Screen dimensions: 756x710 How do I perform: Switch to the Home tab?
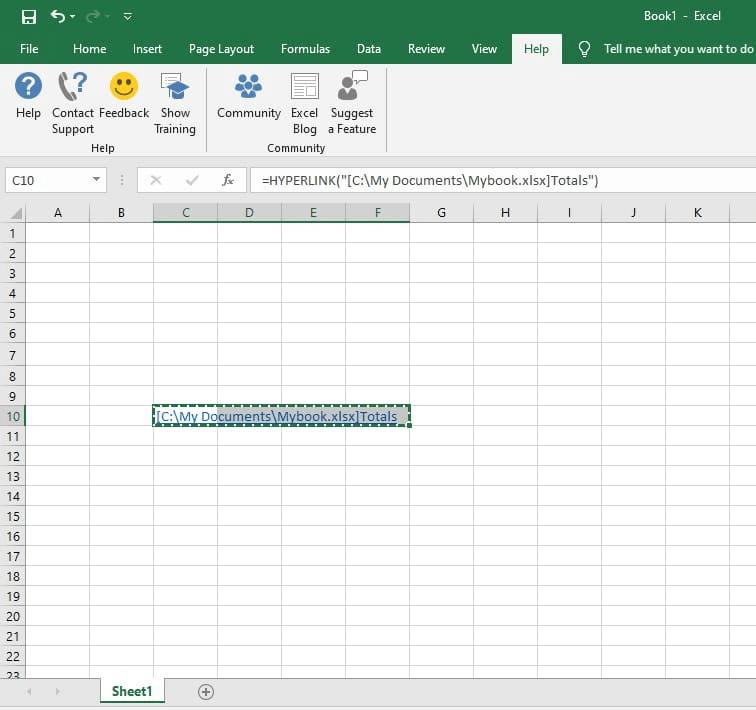pyautogui.click(x=90, y=49)
